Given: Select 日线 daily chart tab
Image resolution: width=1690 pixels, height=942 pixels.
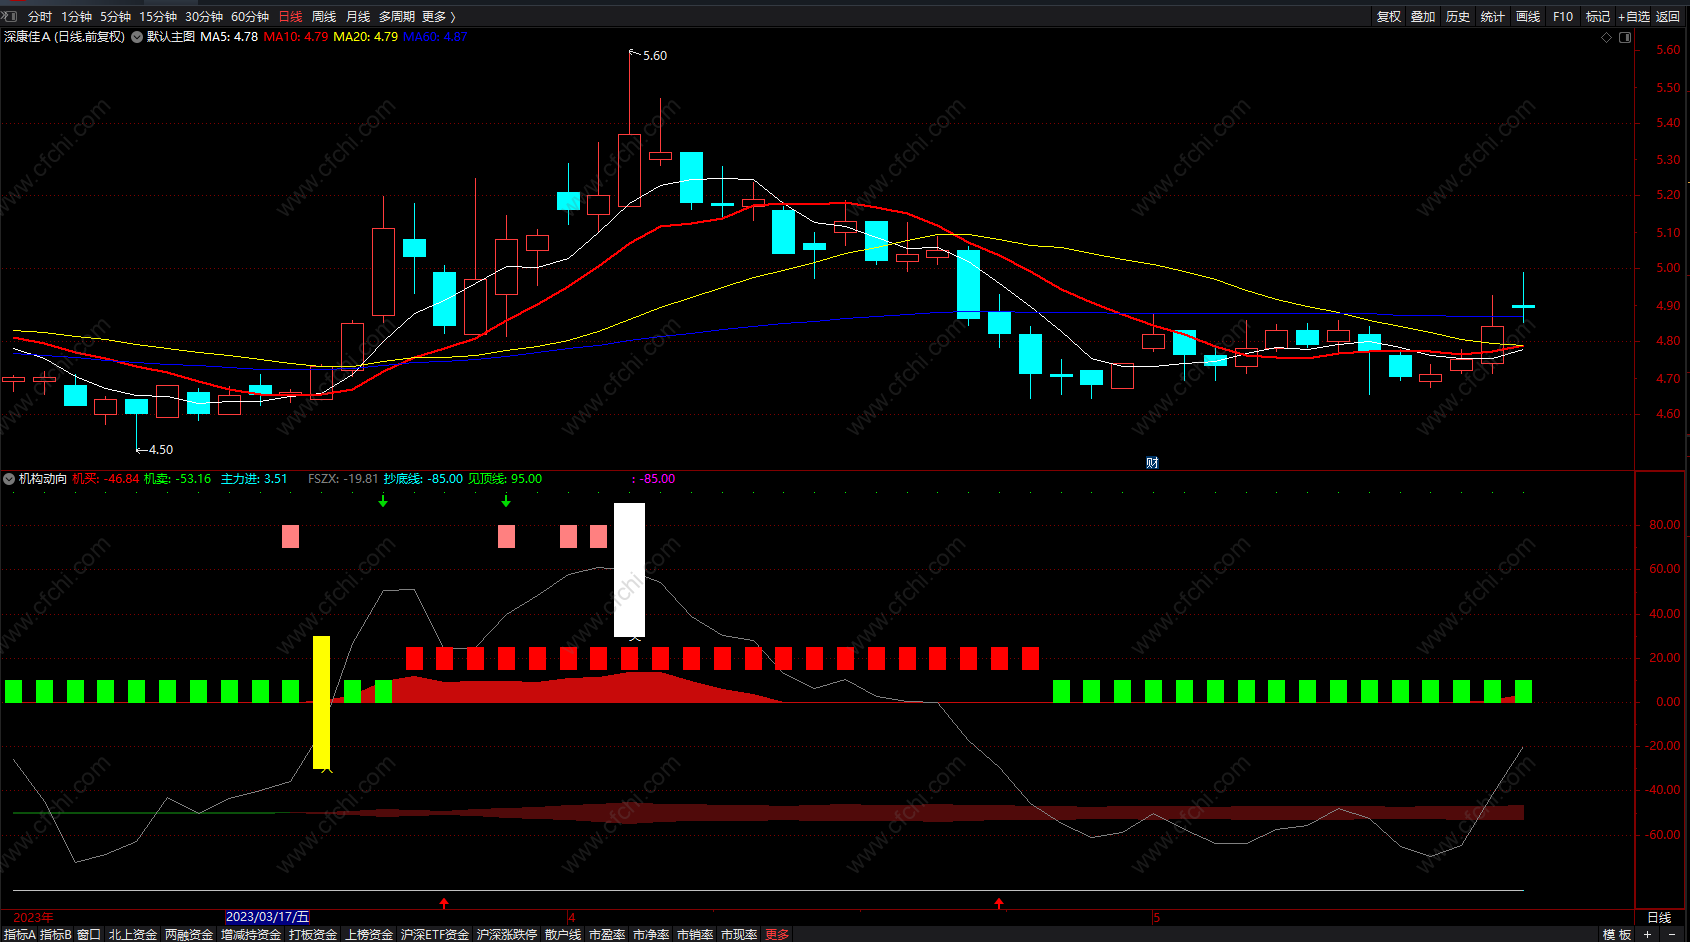Looking at the screenshot, I should click(x=290, y=16).
